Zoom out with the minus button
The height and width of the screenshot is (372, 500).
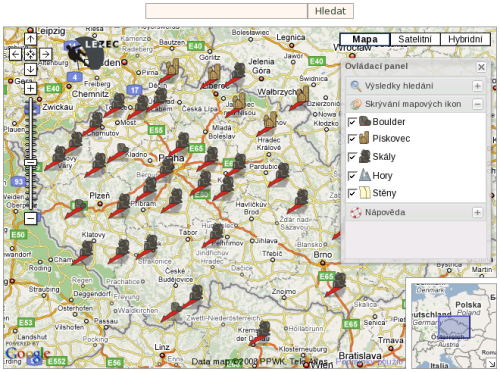pos(30,219)
